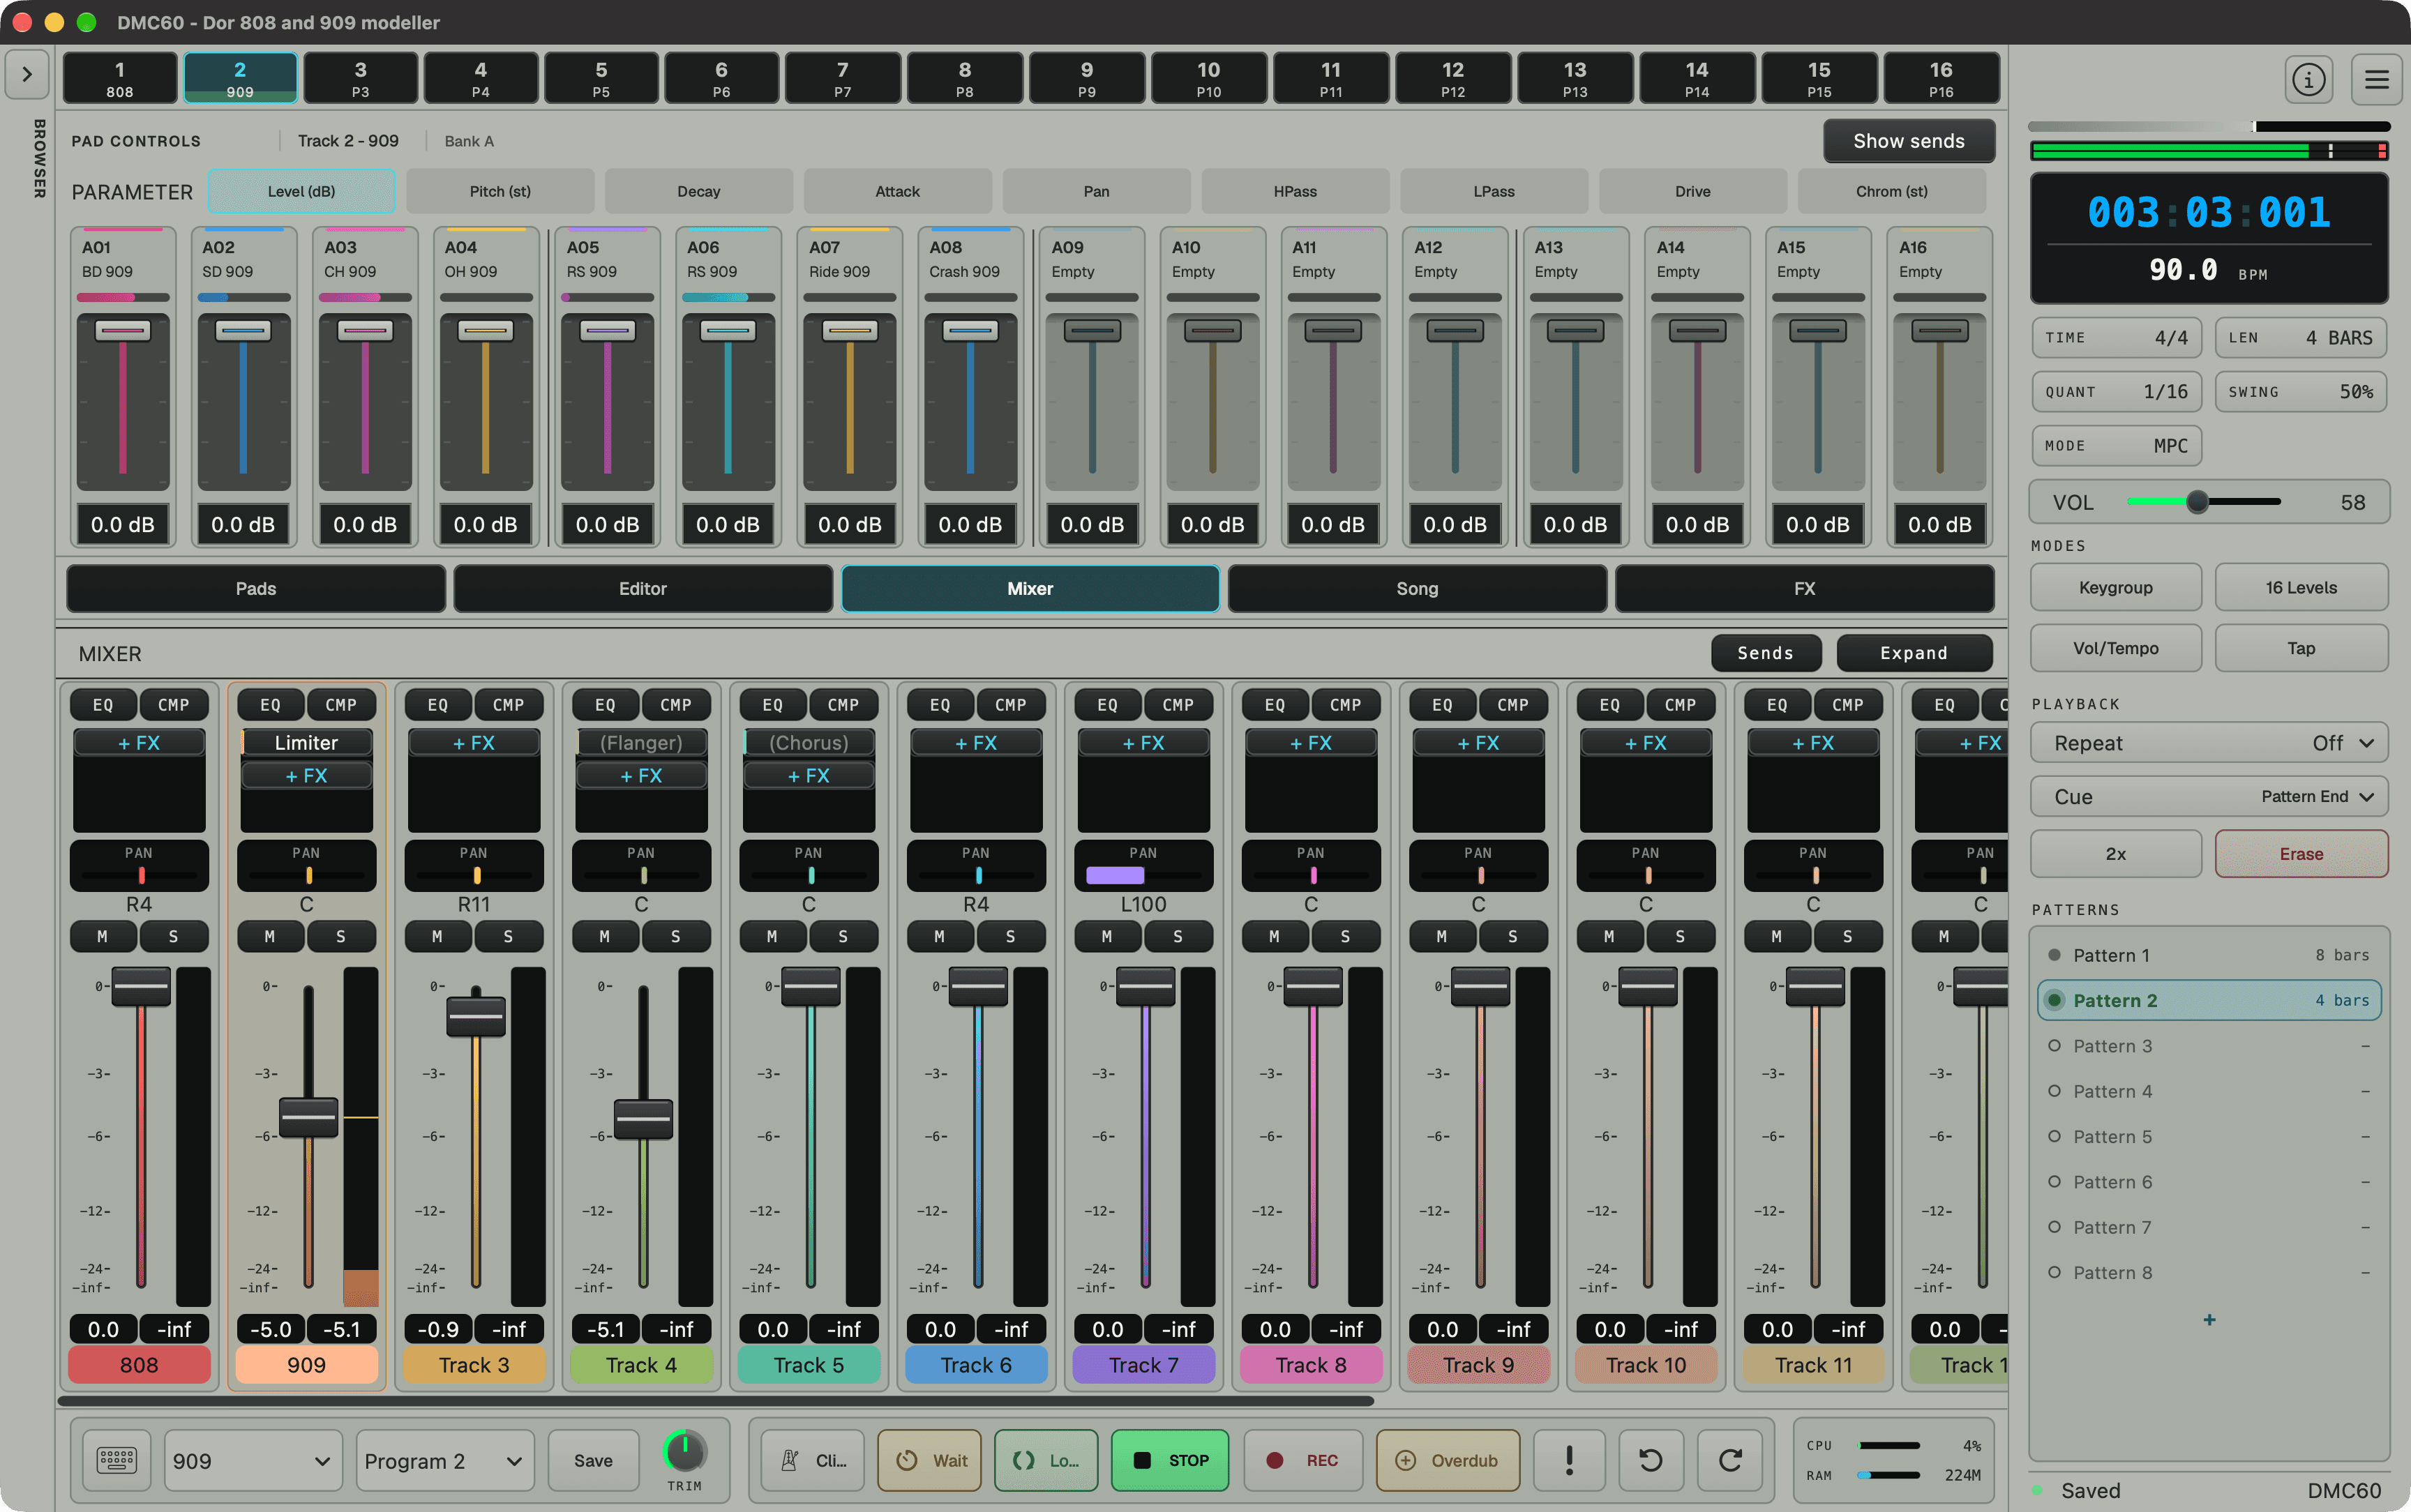Screen dimensions: 2411x1512
Task: Solo Track 7 in the mixer
Action: (1178, 936)
